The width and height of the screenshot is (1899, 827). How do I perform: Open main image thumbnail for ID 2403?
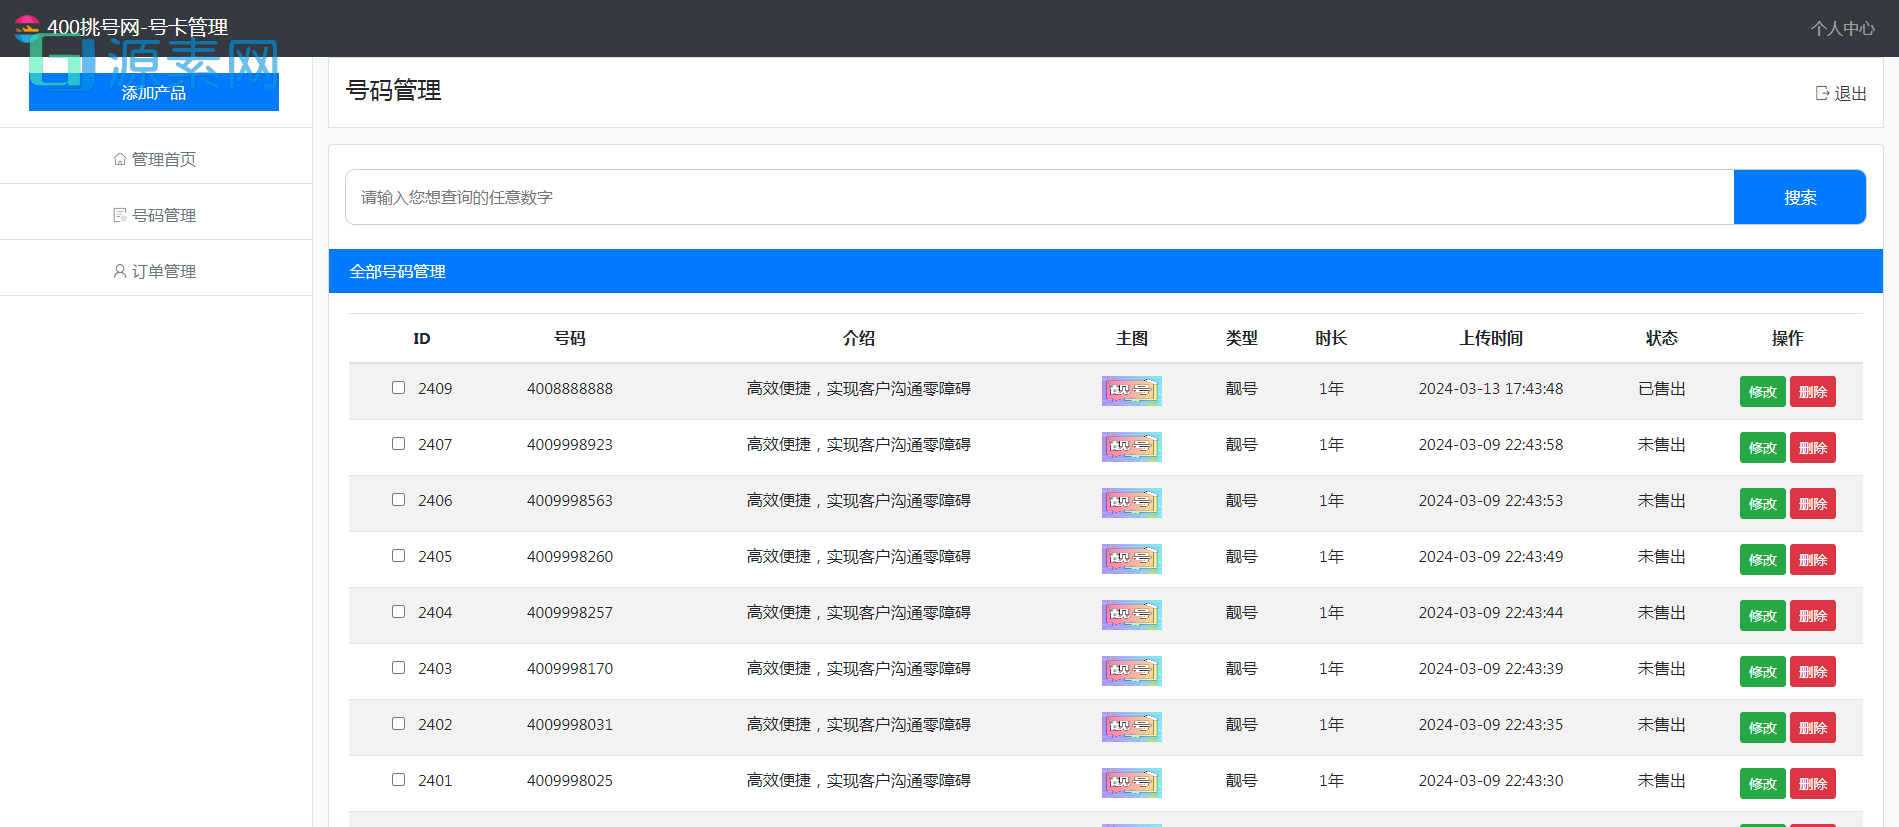coord(1132,671)
